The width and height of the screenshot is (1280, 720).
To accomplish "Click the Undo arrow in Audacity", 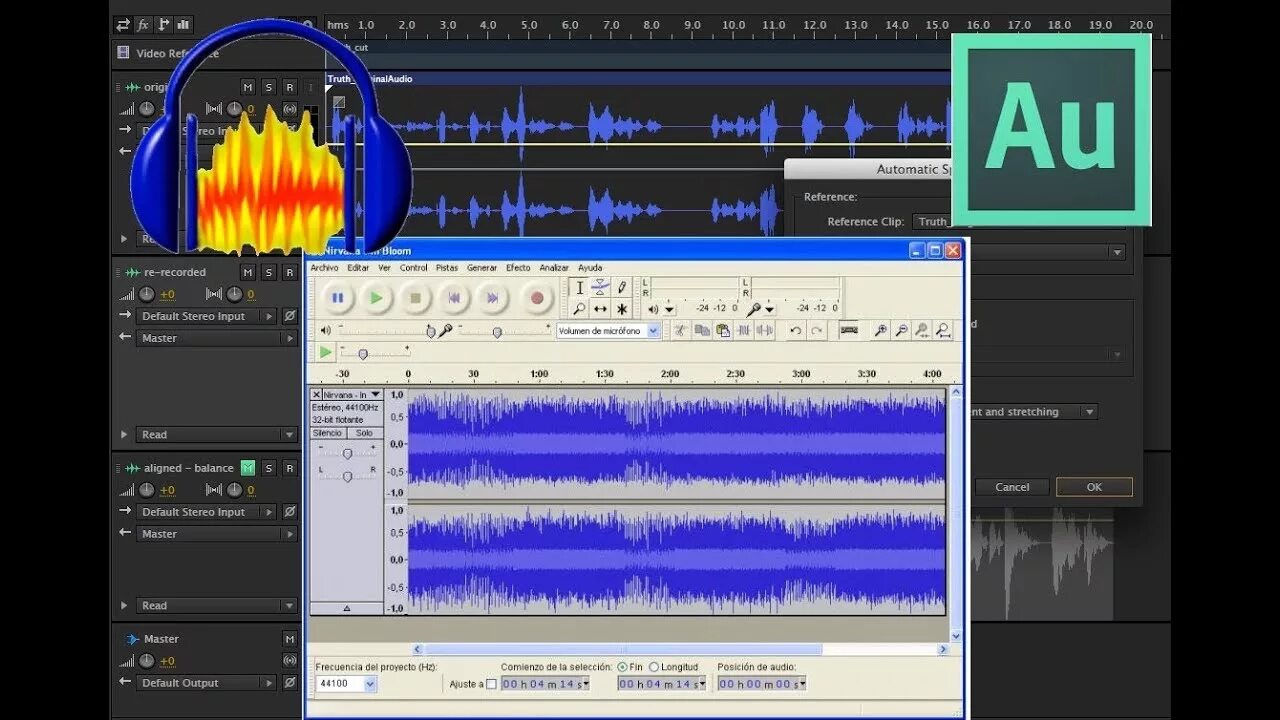I will pyautogui.click(x=796, y=330).
